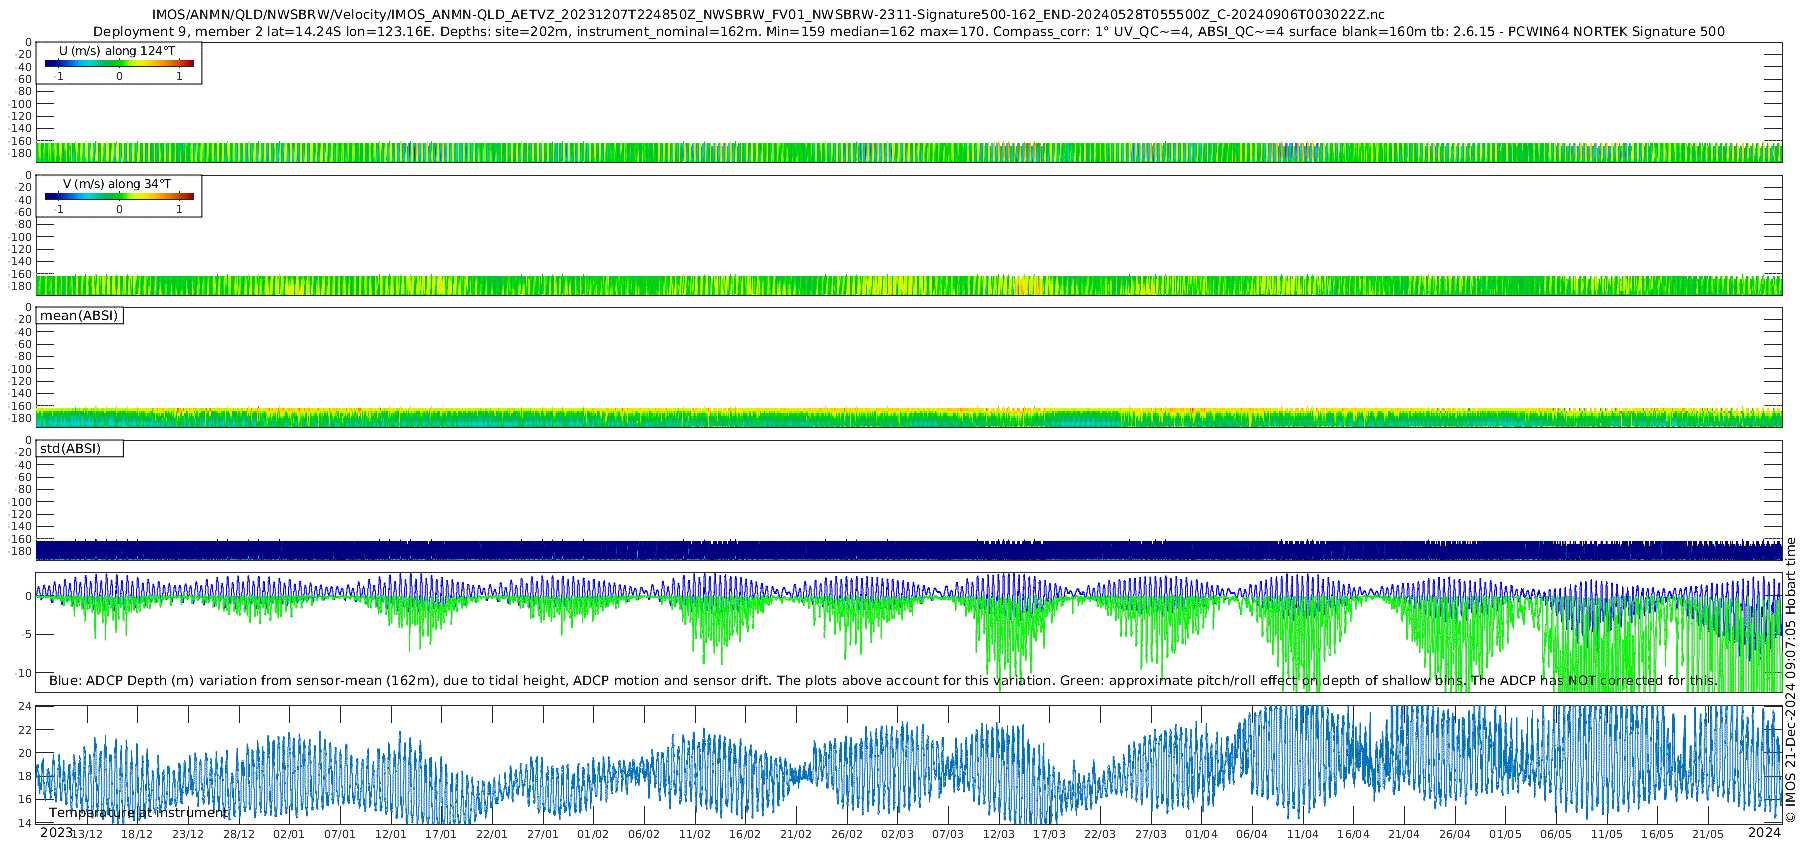Click the Deployment 9 metadata line
Screen dimensions: 1800x850
909,32
